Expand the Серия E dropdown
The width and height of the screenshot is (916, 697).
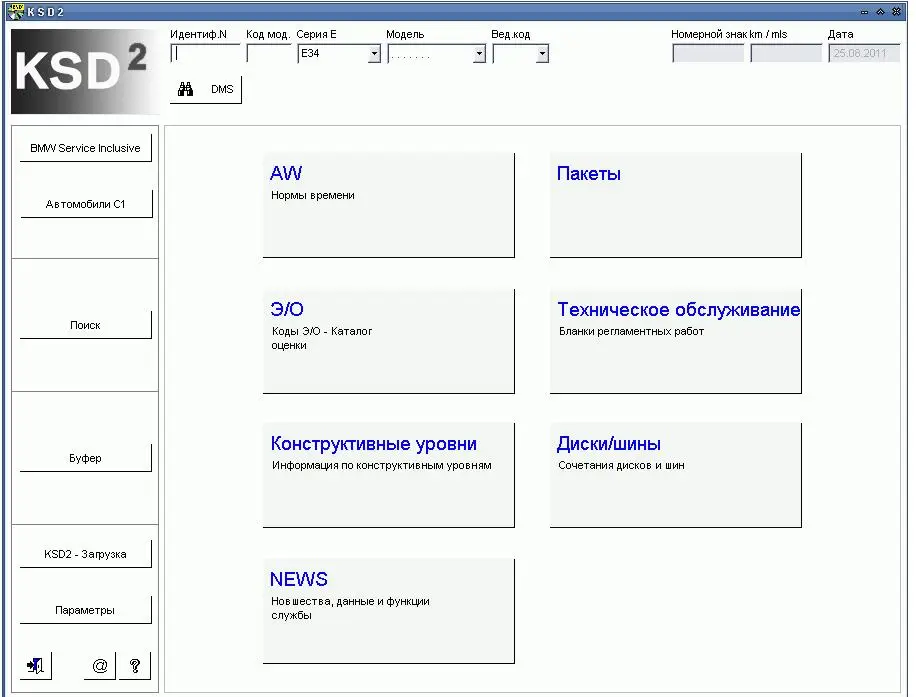point(374,54)
